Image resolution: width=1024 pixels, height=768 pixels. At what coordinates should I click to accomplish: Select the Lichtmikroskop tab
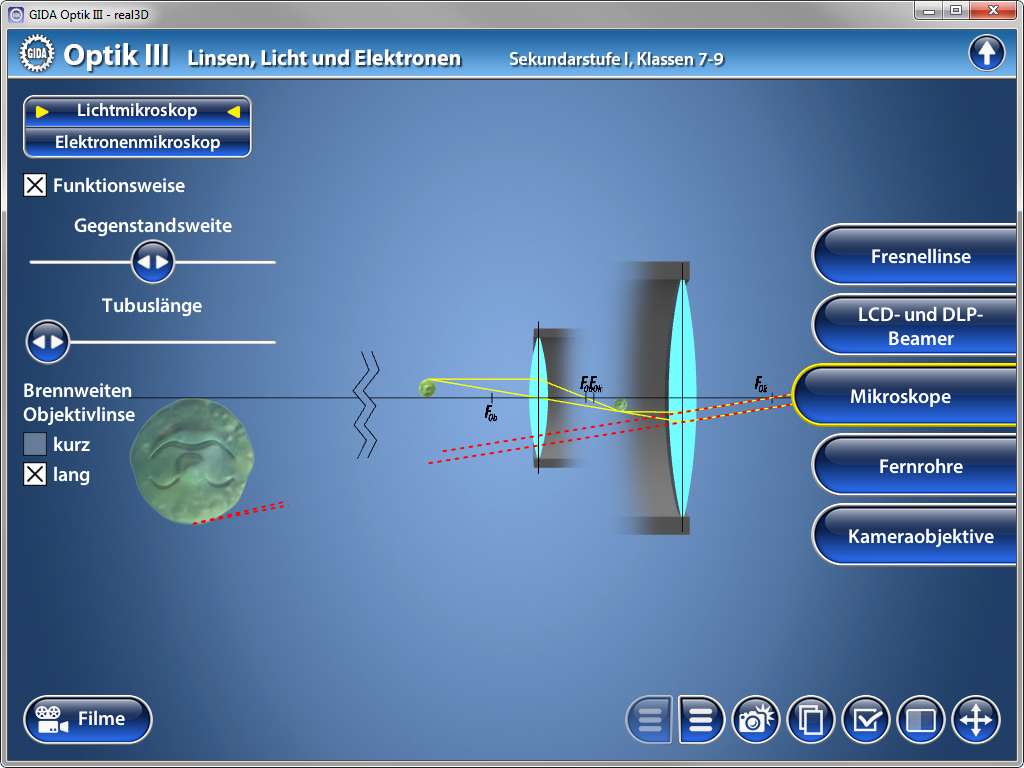coord(137,111)
